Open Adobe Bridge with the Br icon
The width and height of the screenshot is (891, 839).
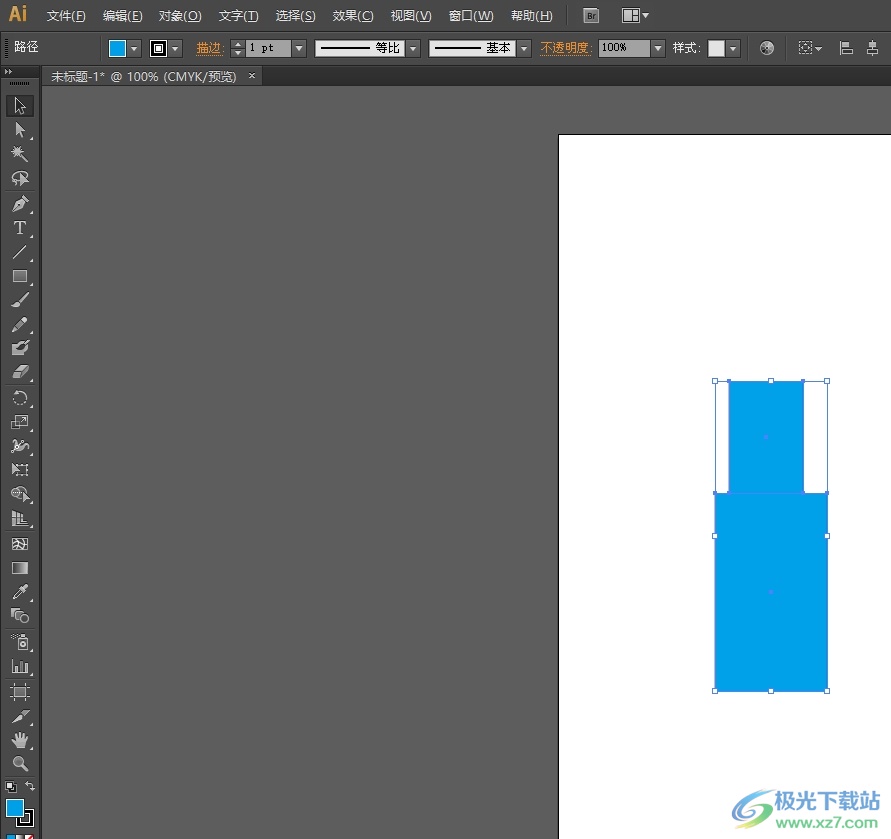[x=591, y=16]
